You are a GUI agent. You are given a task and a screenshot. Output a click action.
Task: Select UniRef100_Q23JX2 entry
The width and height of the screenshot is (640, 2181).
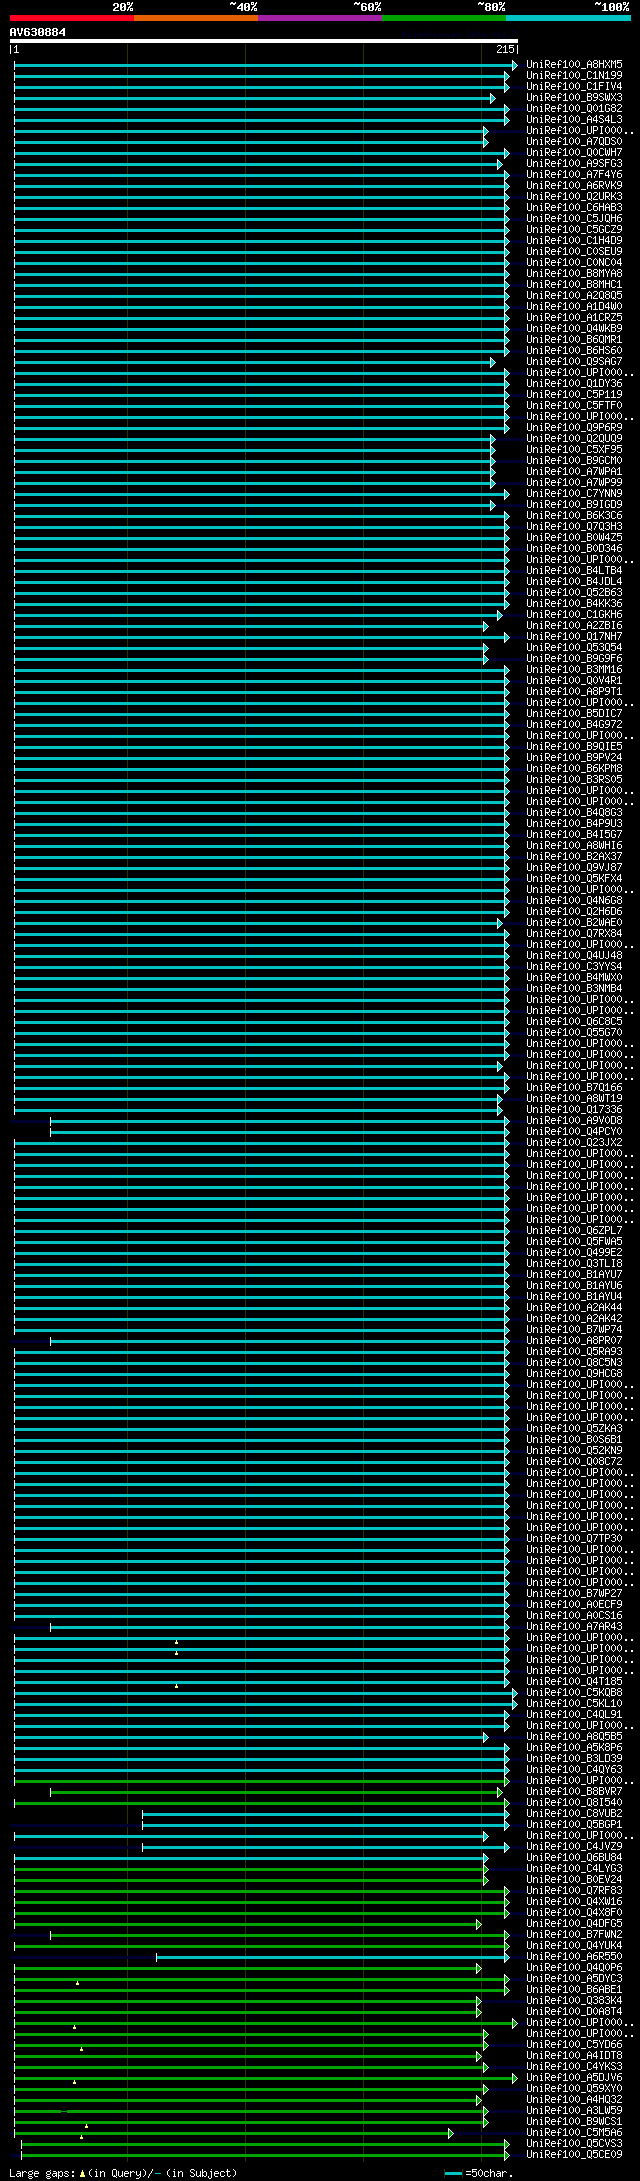point(574,1142)
